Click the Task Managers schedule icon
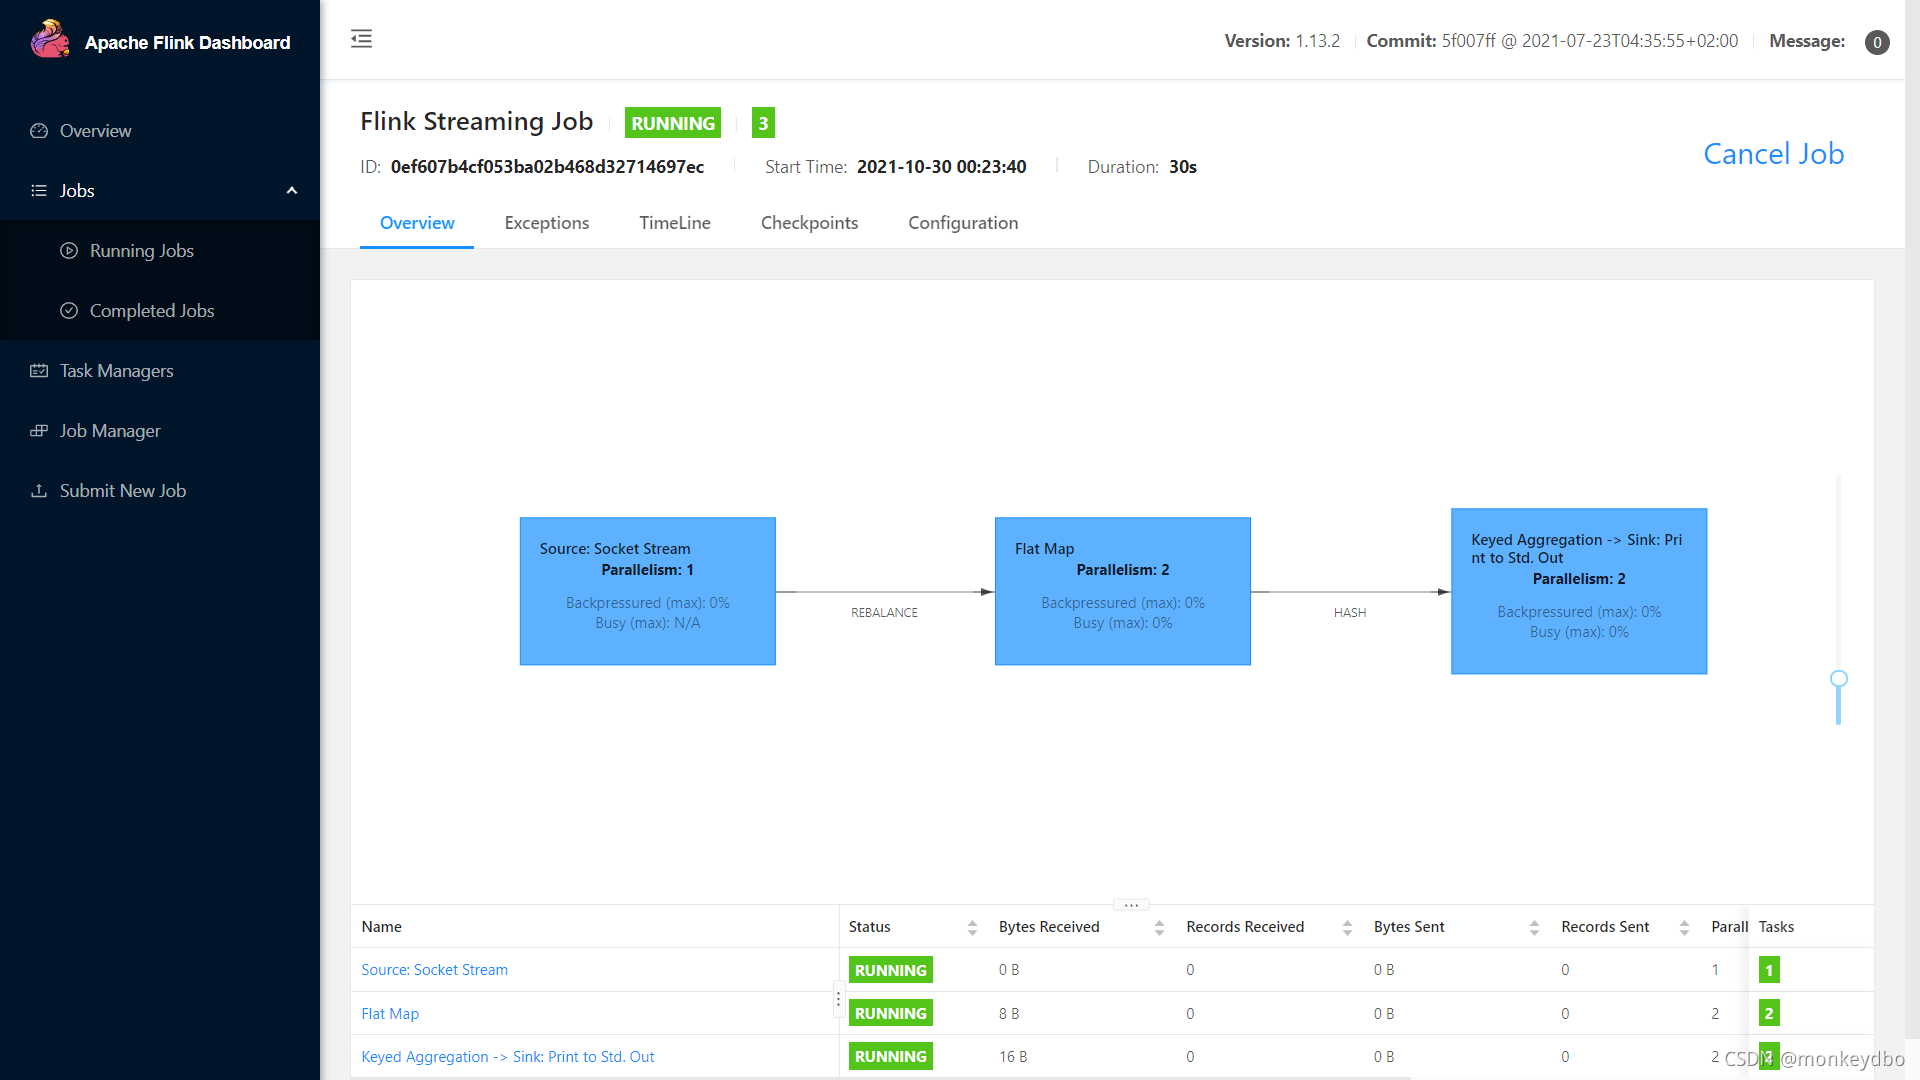 pyautogui.click(x=39, y=371)
